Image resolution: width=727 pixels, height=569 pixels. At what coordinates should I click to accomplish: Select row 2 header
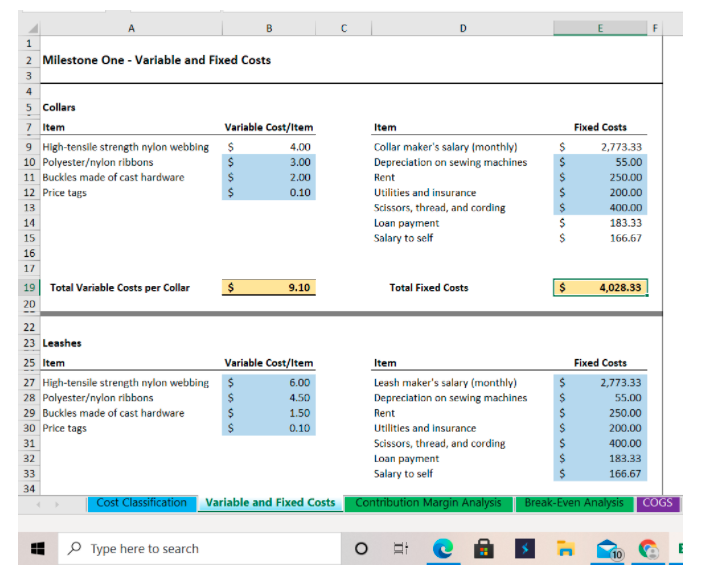29,60
